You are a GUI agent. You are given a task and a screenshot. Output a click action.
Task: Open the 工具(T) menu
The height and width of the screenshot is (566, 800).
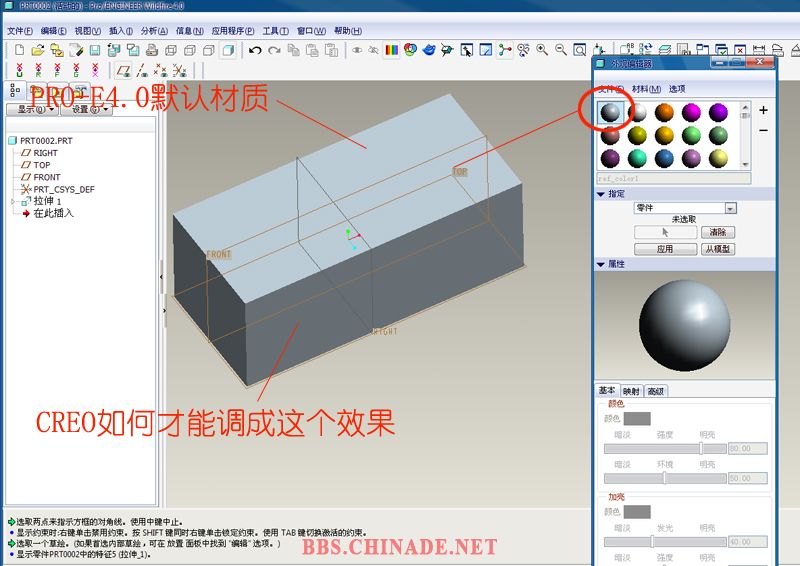point(276,31)
